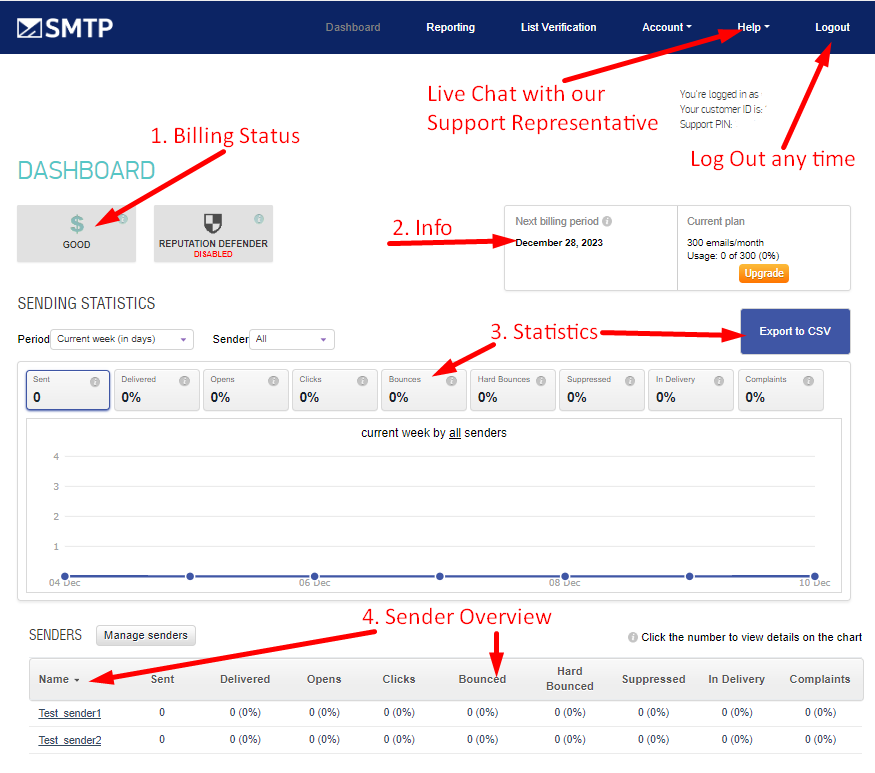The image size is (875, 773).
Task: Click the Hard Bounced column header
Action: 570,679
